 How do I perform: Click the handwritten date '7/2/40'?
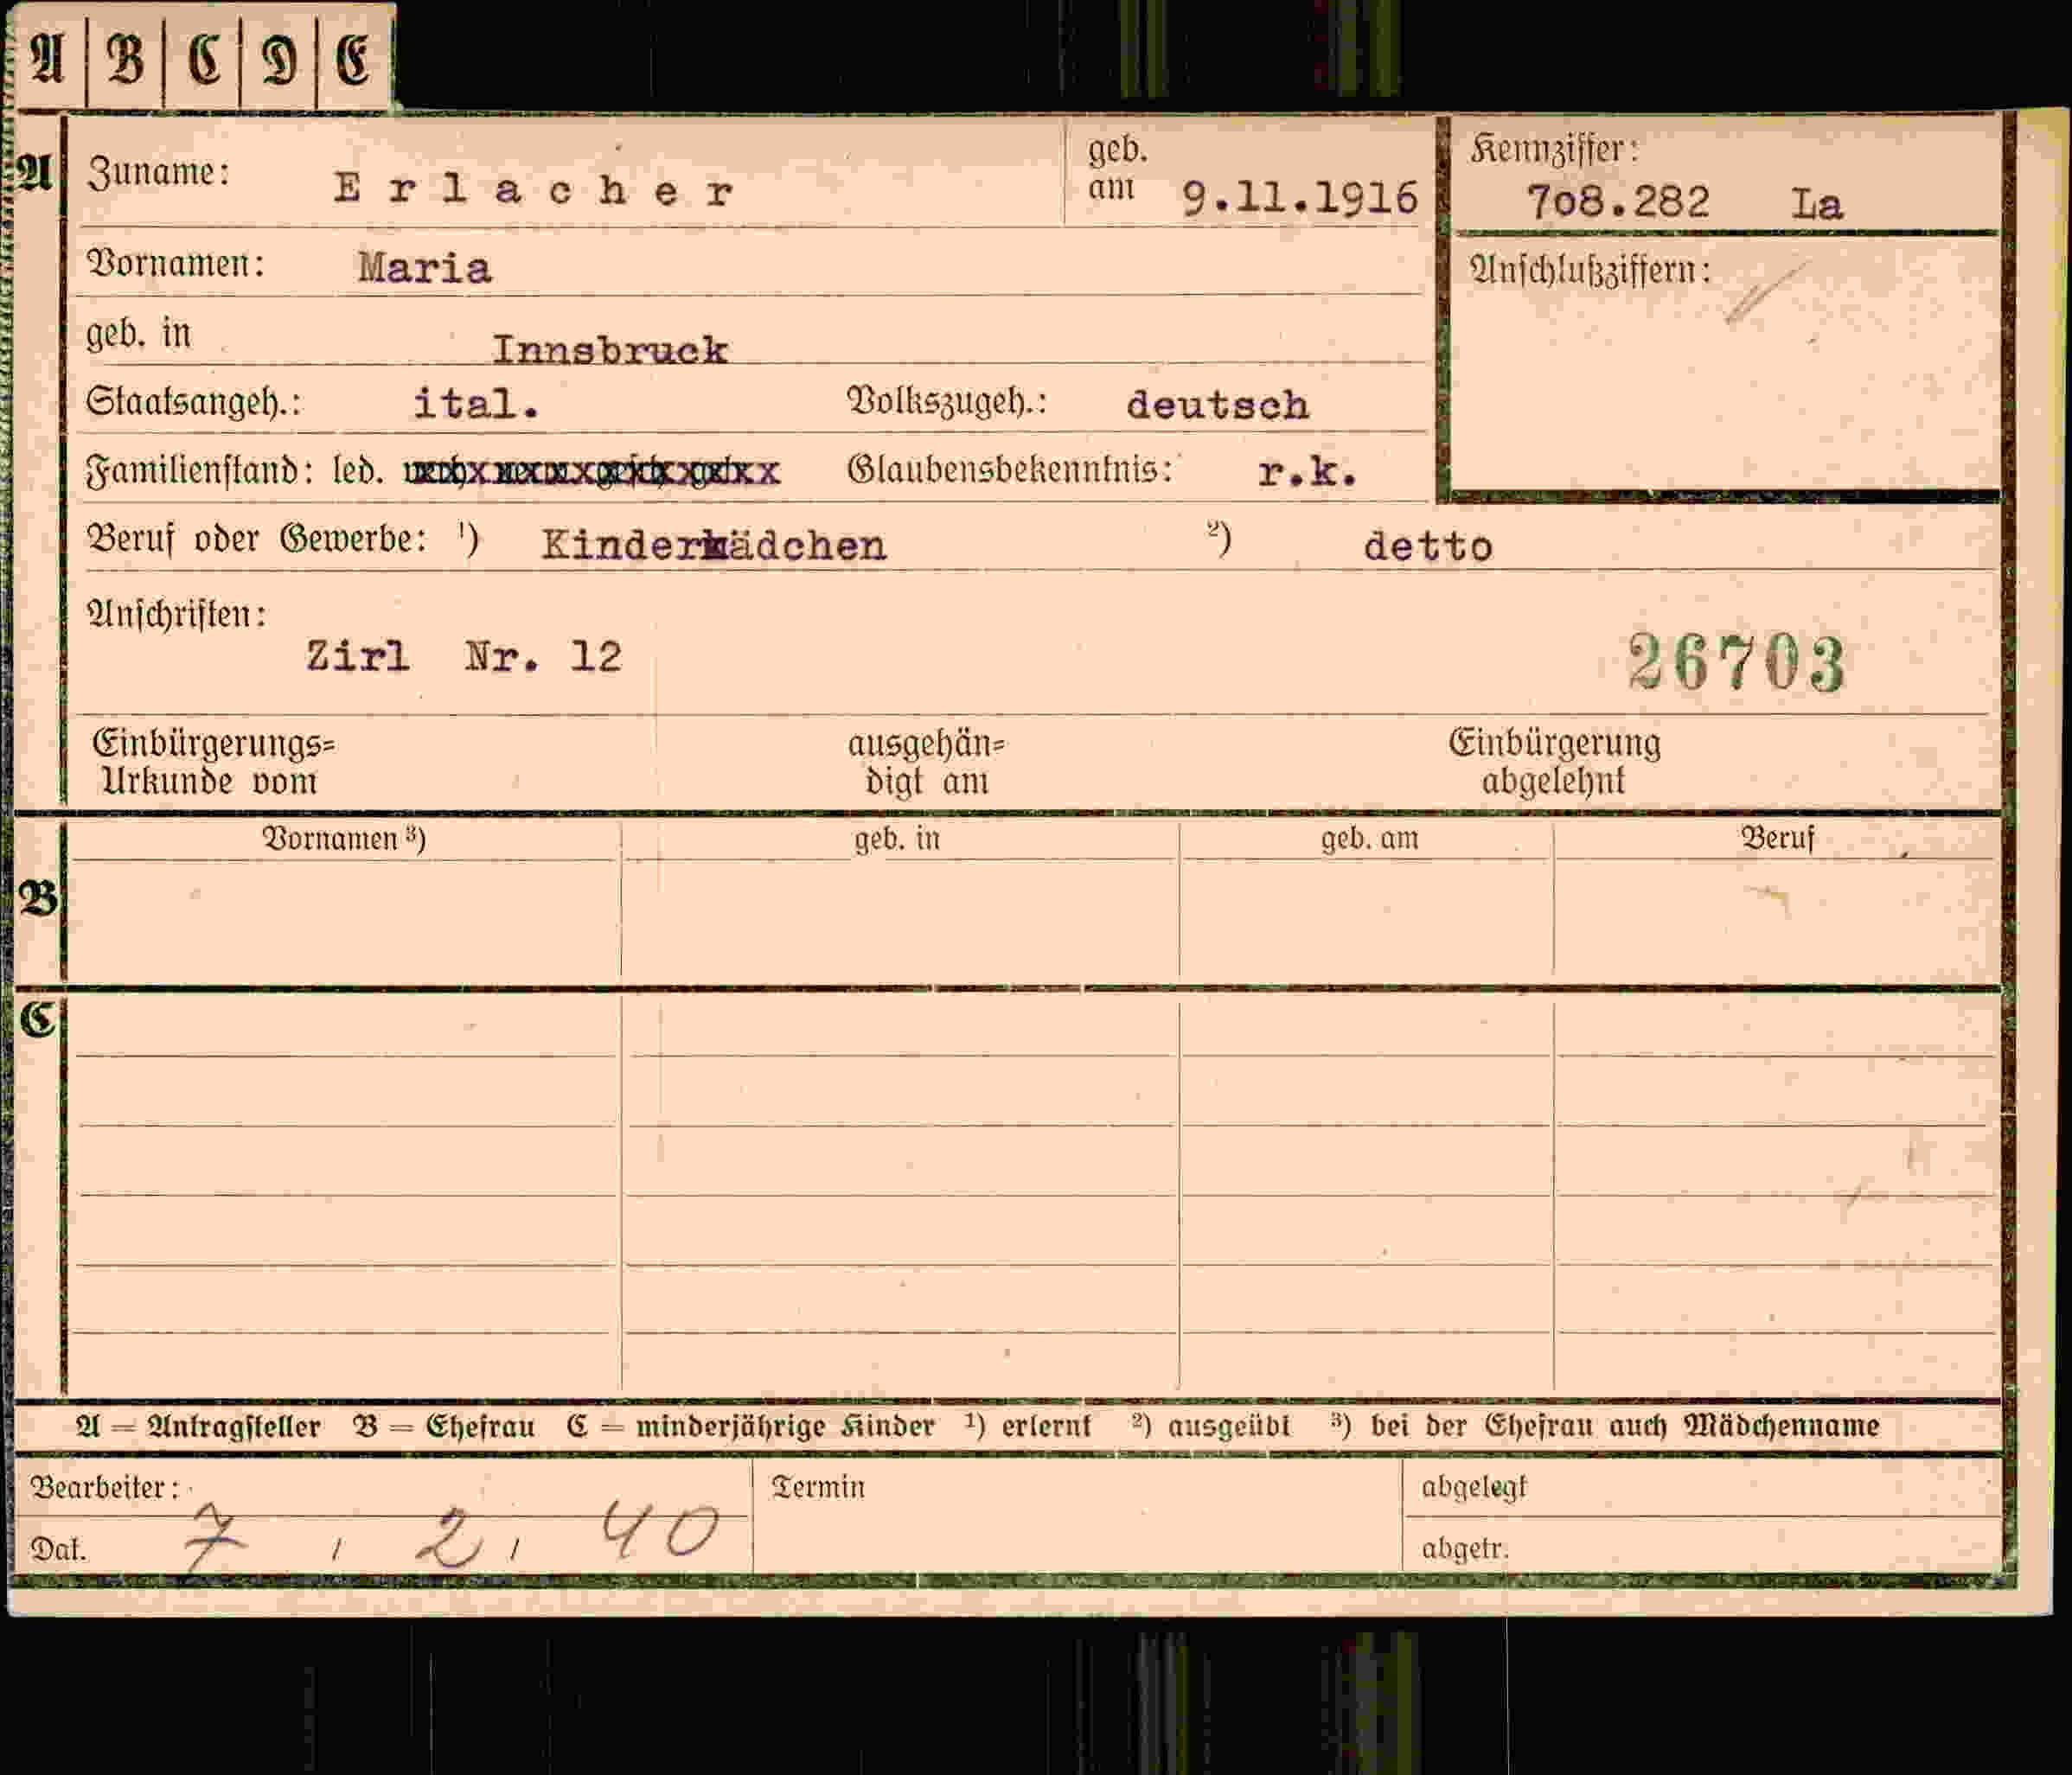pyautogui.click(x=451, y=1536)
